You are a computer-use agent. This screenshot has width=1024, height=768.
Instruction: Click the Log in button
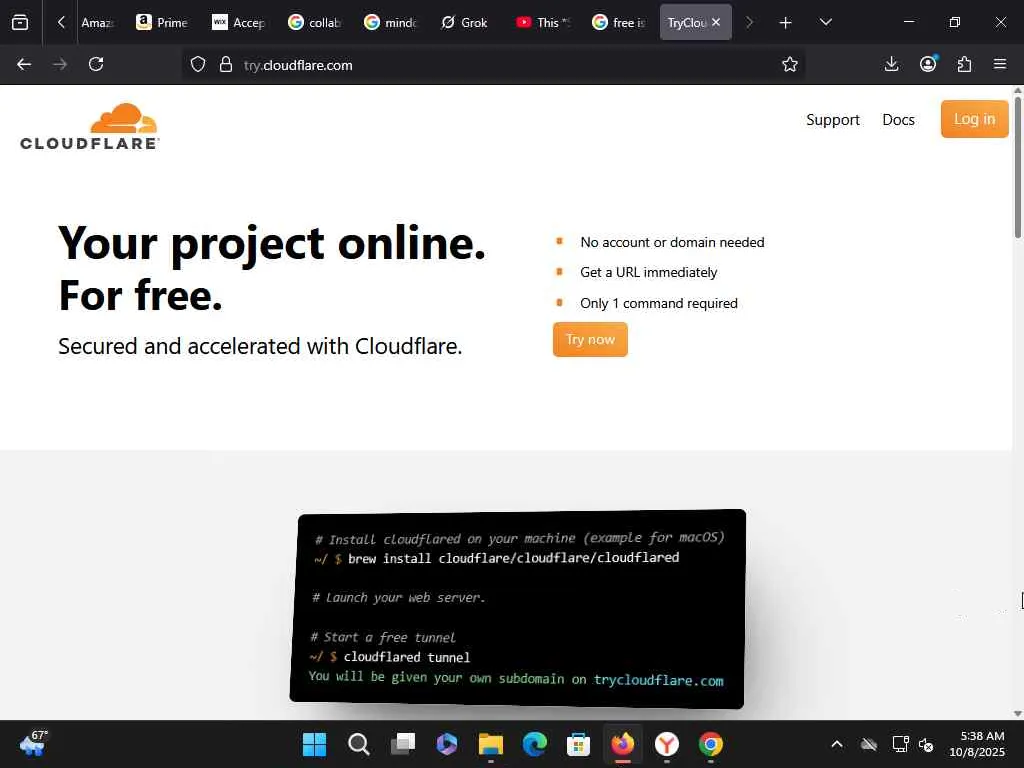click(x=974, y=119)
